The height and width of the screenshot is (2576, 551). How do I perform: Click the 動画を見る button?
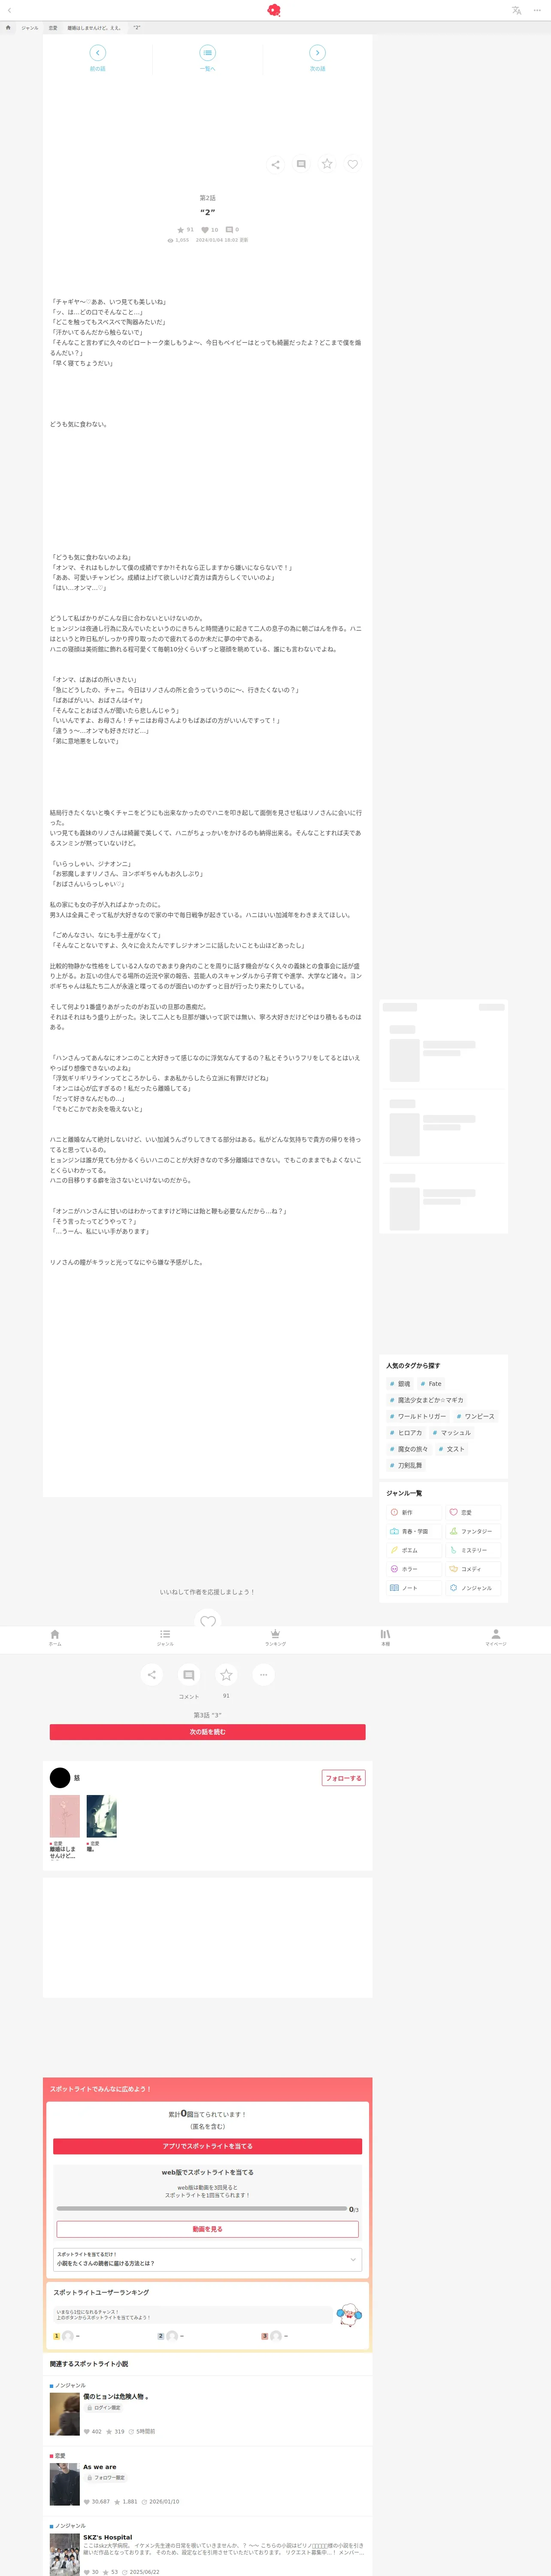click(x=208, y=2229)
